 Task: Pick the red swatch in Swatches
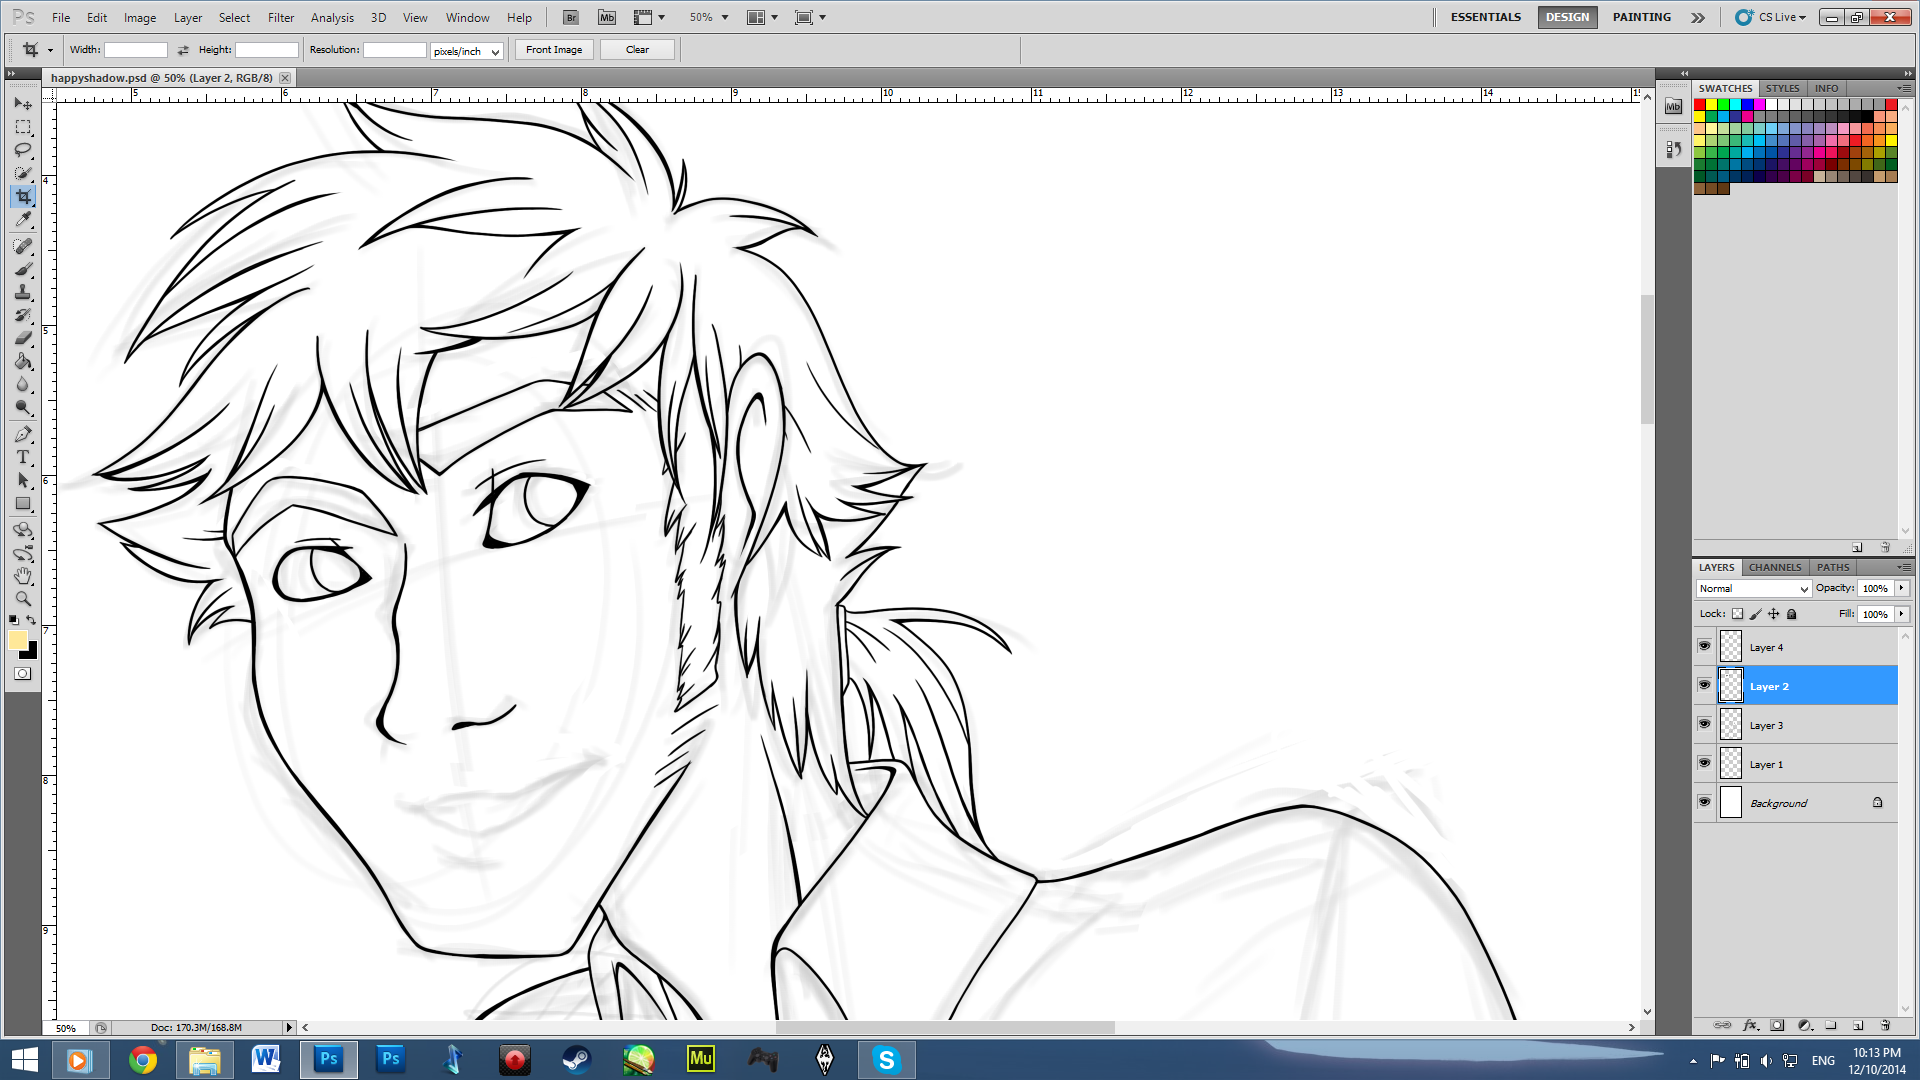pos(1699,105)
